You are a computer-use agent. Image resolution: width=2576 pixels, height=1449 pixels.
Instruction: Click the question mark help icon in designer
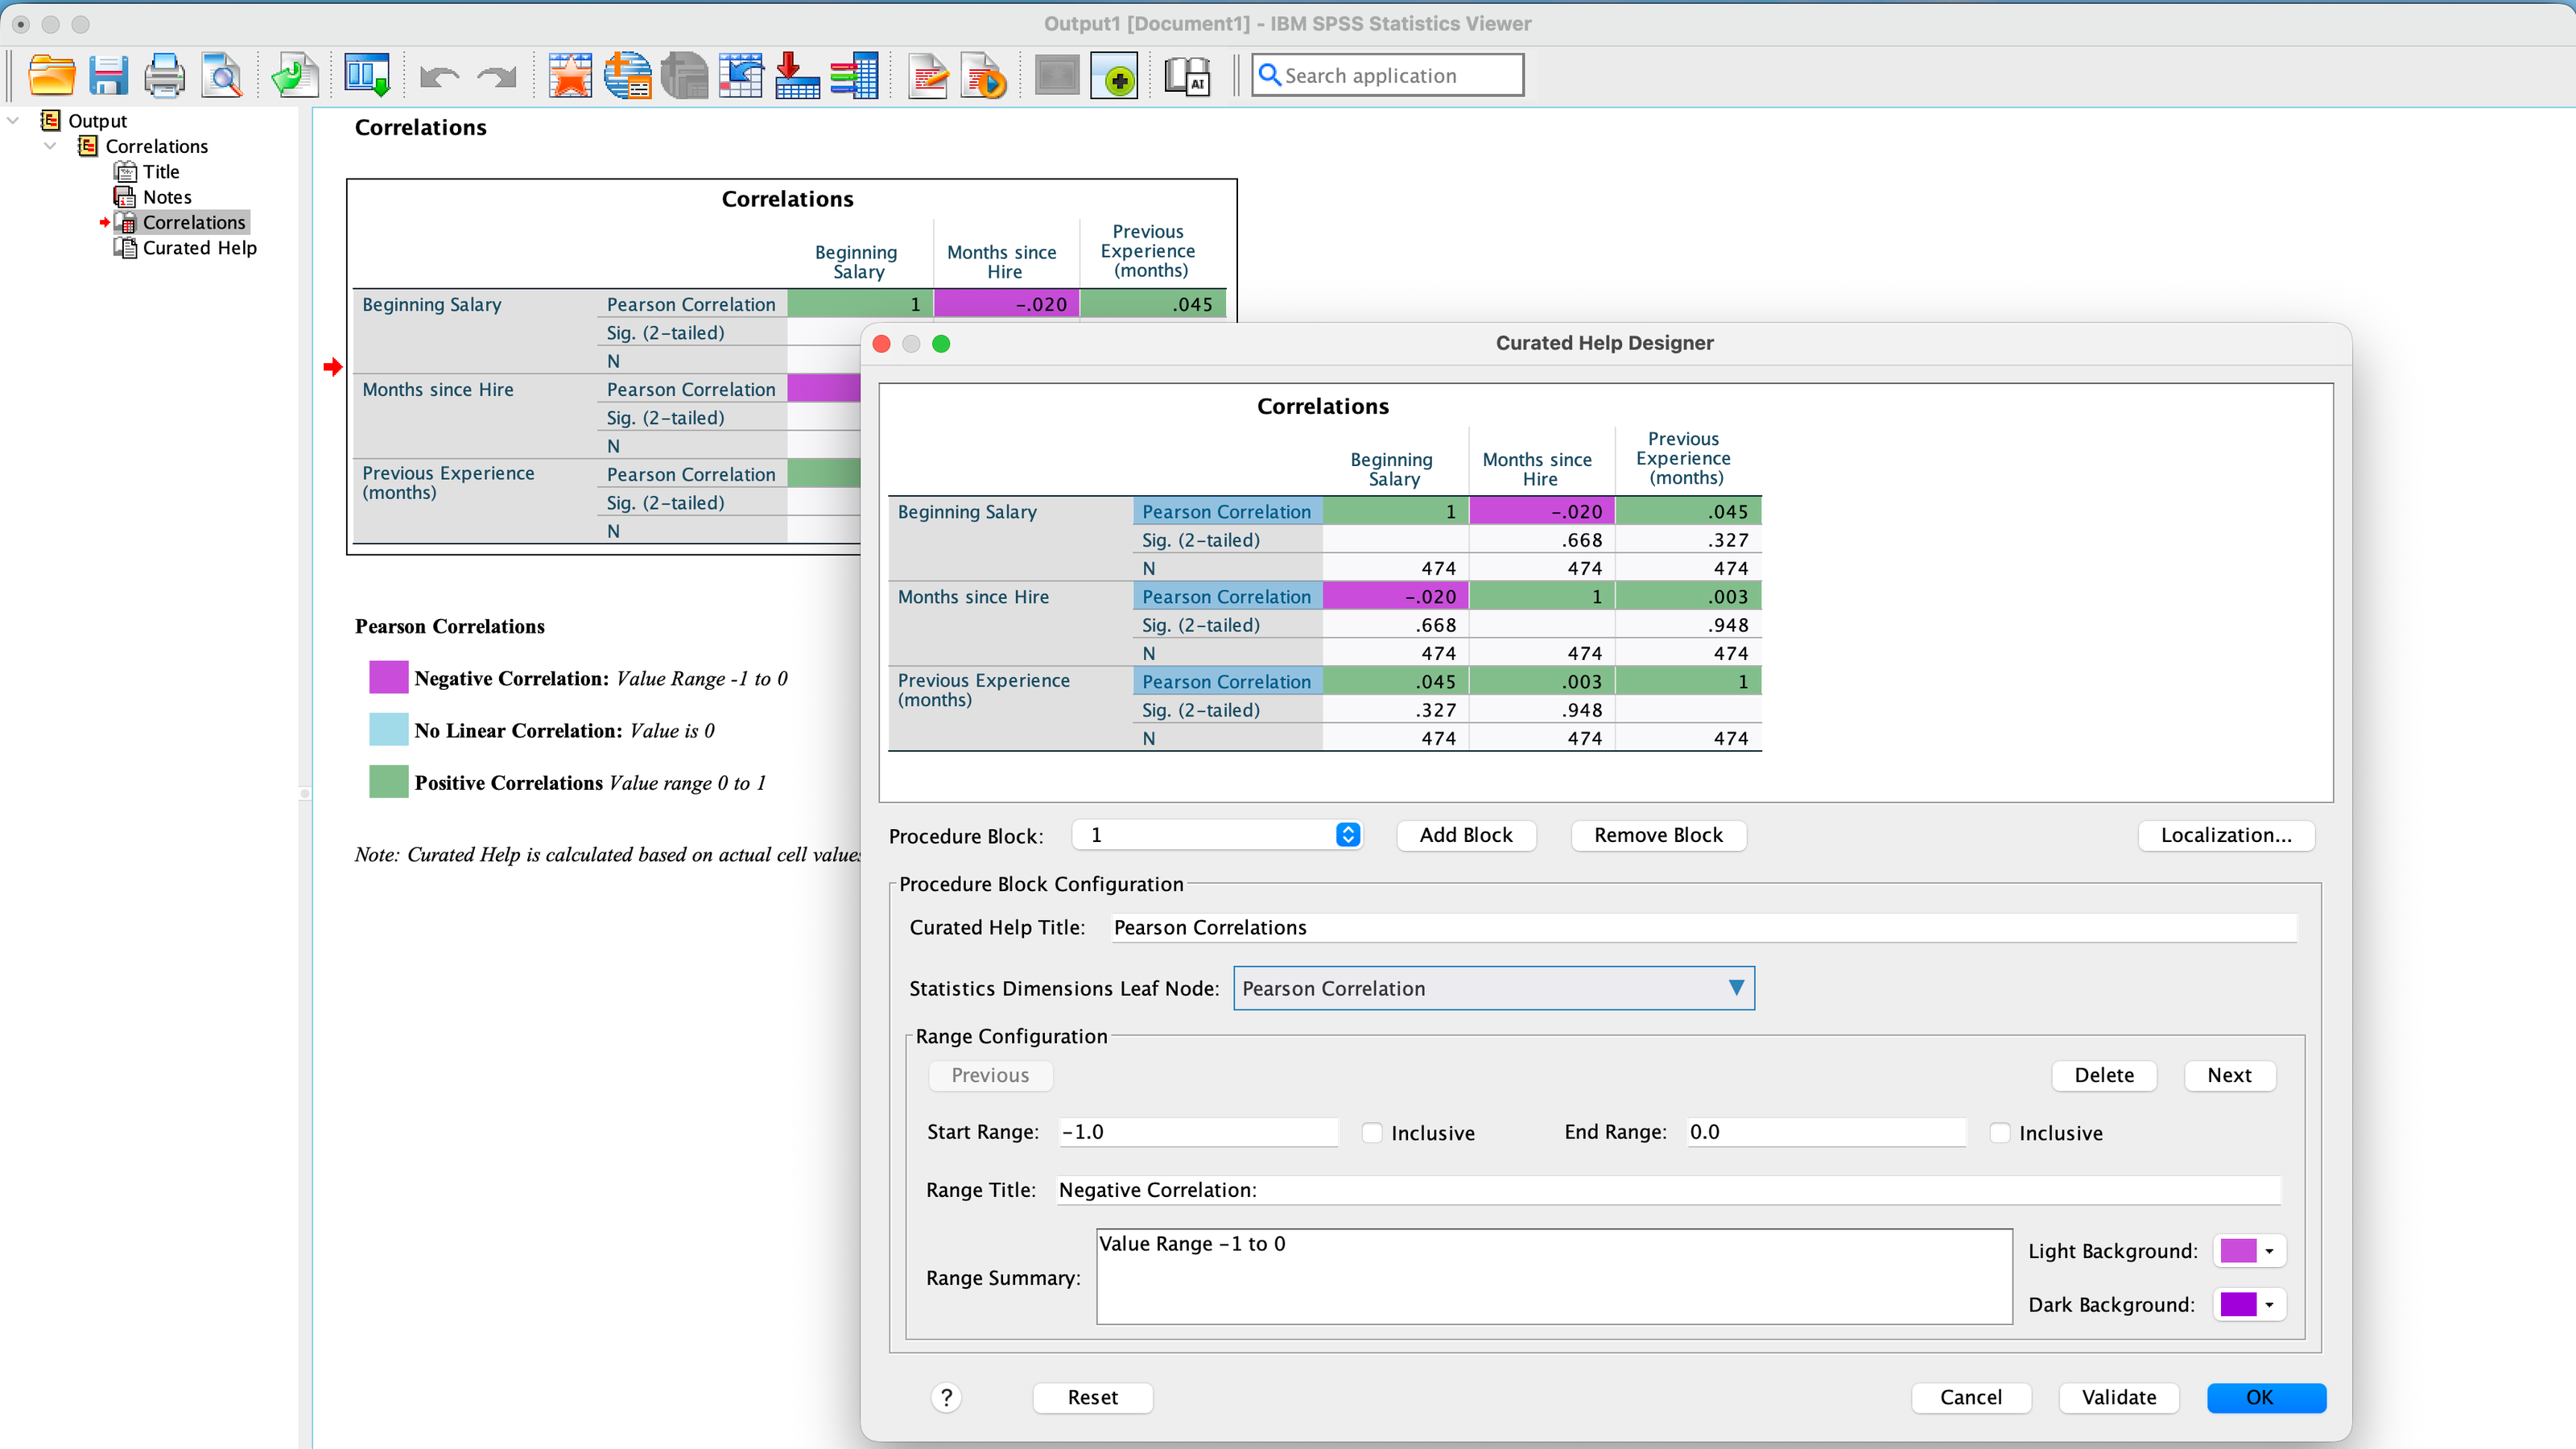946,1397
